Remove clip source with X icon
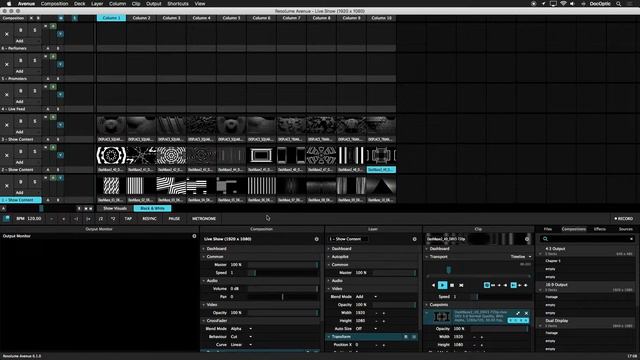 526,313
